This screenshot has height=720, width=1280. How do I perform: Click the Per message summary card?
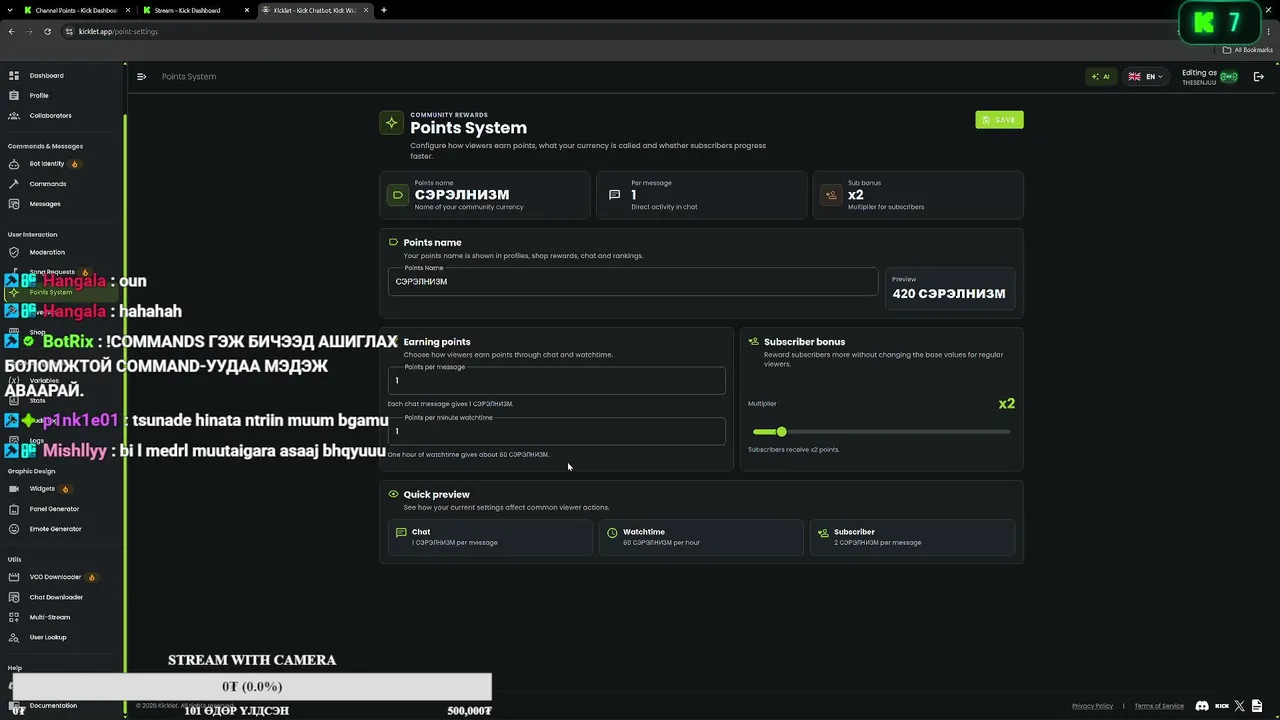click(x=701, y=195)
